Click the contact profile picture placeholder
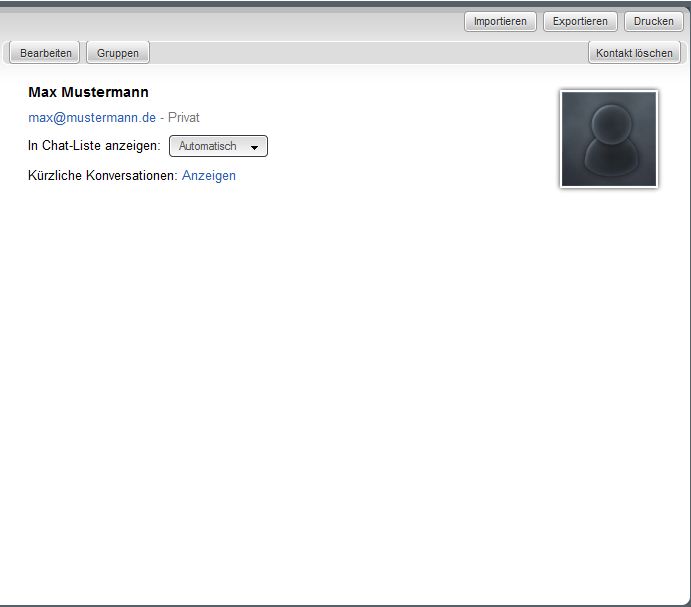Screen dimensions: 691x607 [x=609, y=139]
